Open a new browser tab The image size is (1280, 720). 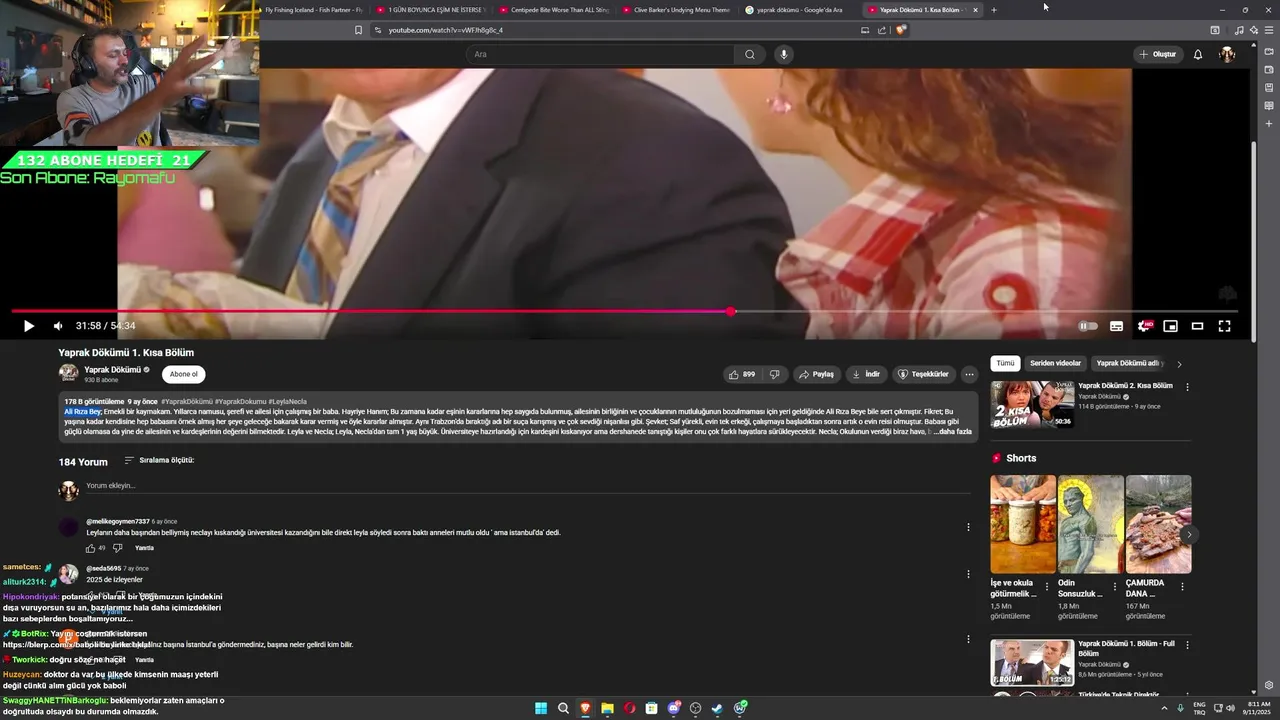coord(994,10)
